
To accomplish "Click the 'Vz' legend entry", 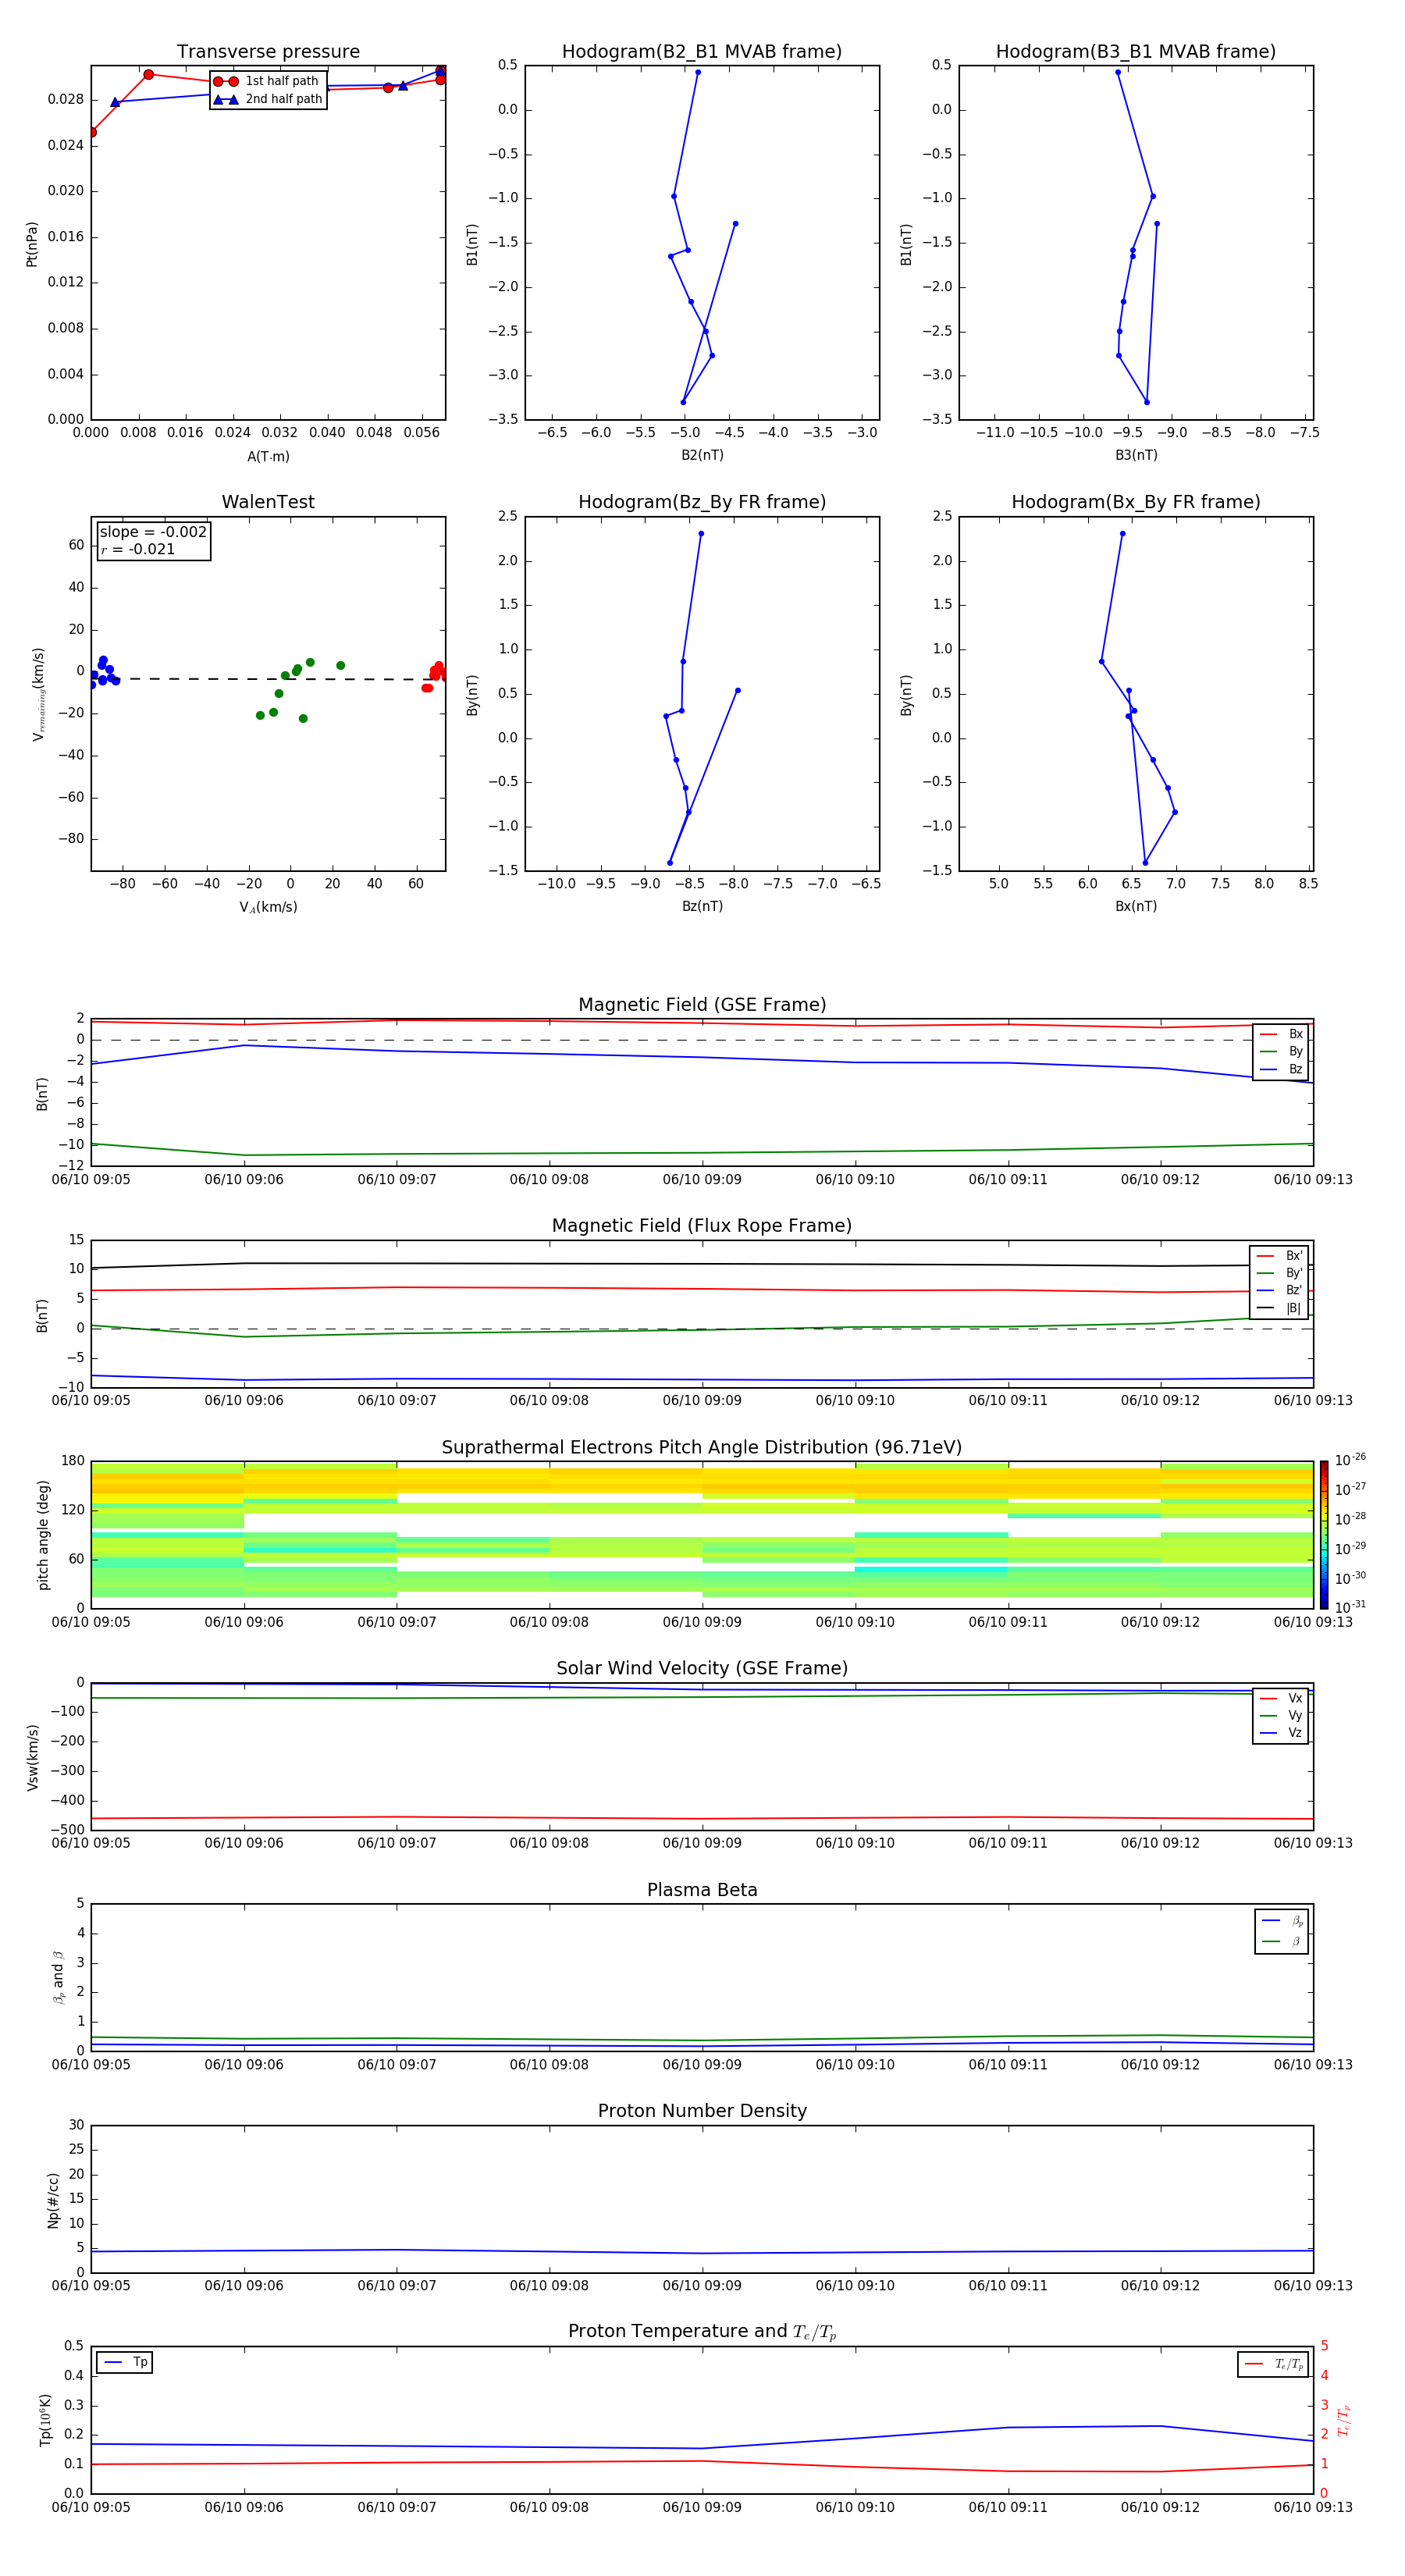I will pyautogui.click(x=1282, y=1733).
